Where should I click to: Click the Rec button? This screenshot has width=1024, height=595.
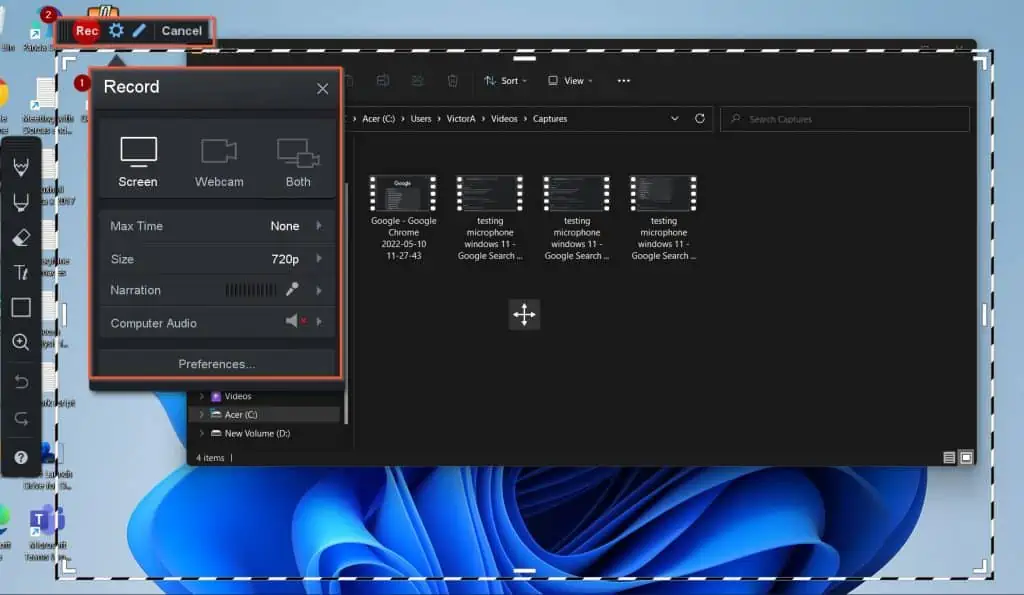coord(86,31)
